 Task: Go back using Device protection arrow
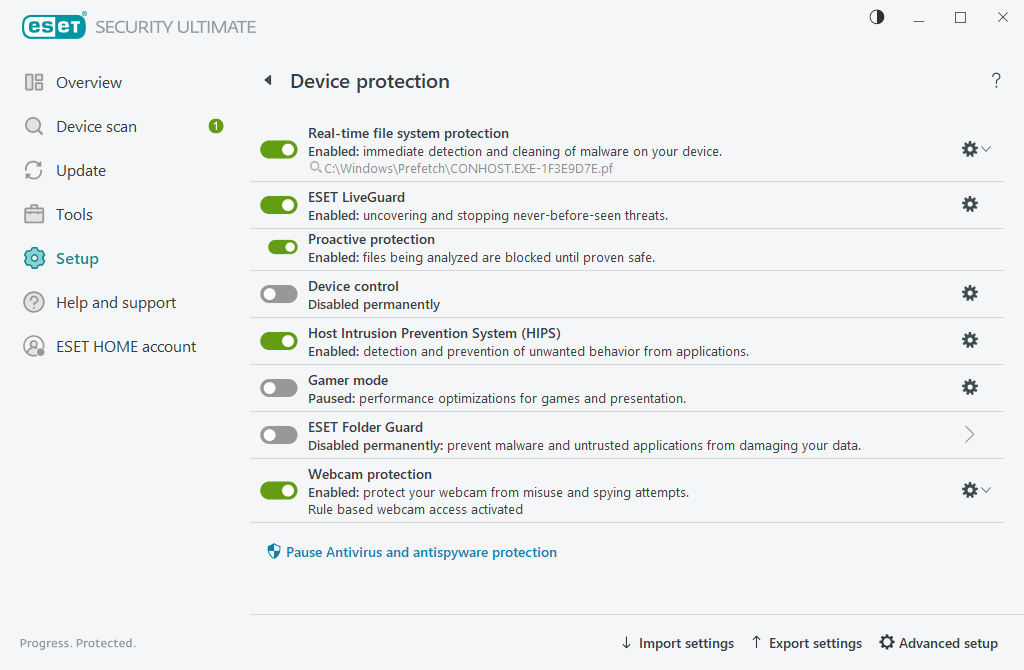pyautogui.click(x=268, y=80)
